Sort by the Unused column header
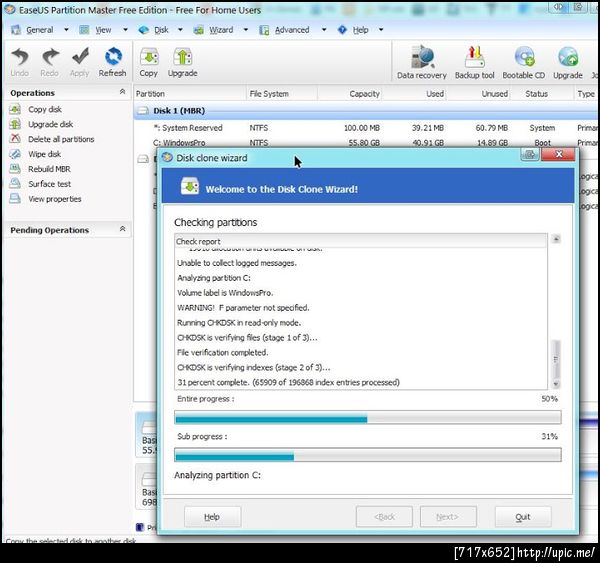The height and width of the screenshot is (563, 600). point(478,94)
